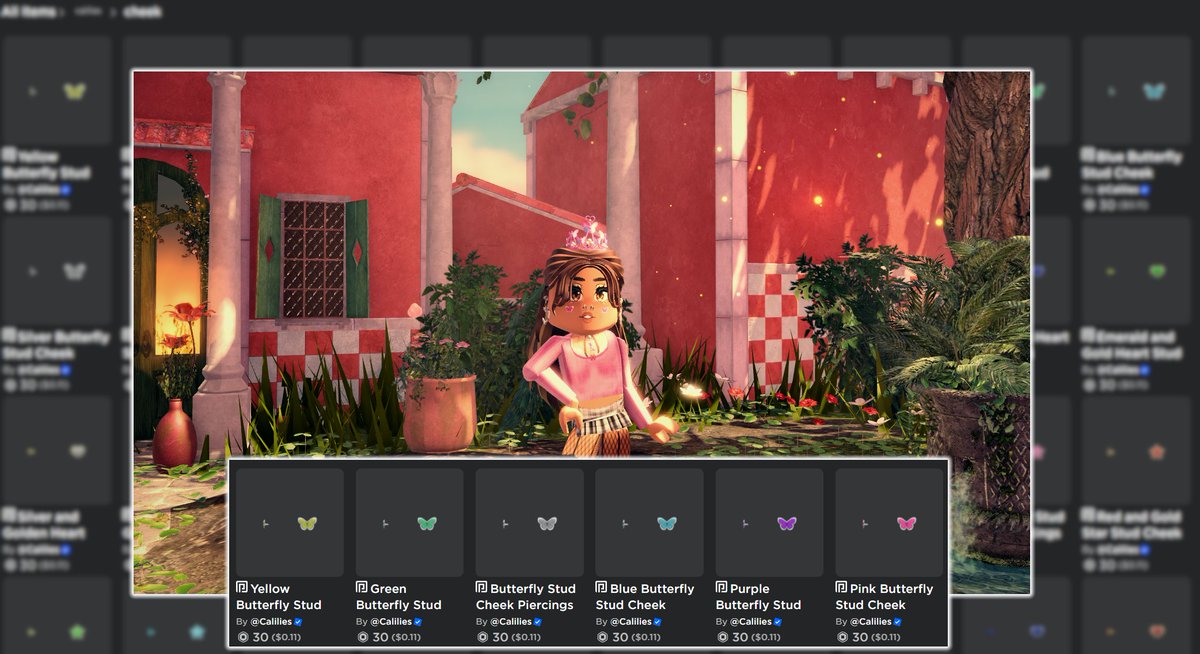Image resolution: width=1200 pixels, height=654 pixels.
Task: Click the item-type icon beside Yellow Butterfly Stud
Action: 242,588
